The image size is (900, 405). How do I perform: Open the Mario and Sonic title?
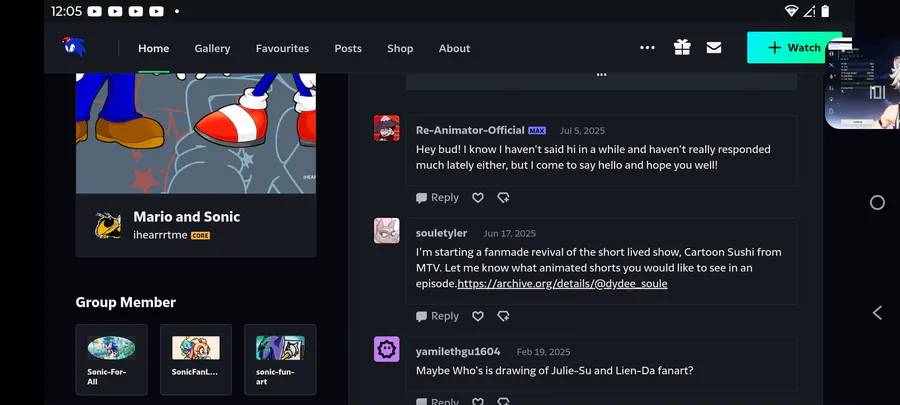187,216
